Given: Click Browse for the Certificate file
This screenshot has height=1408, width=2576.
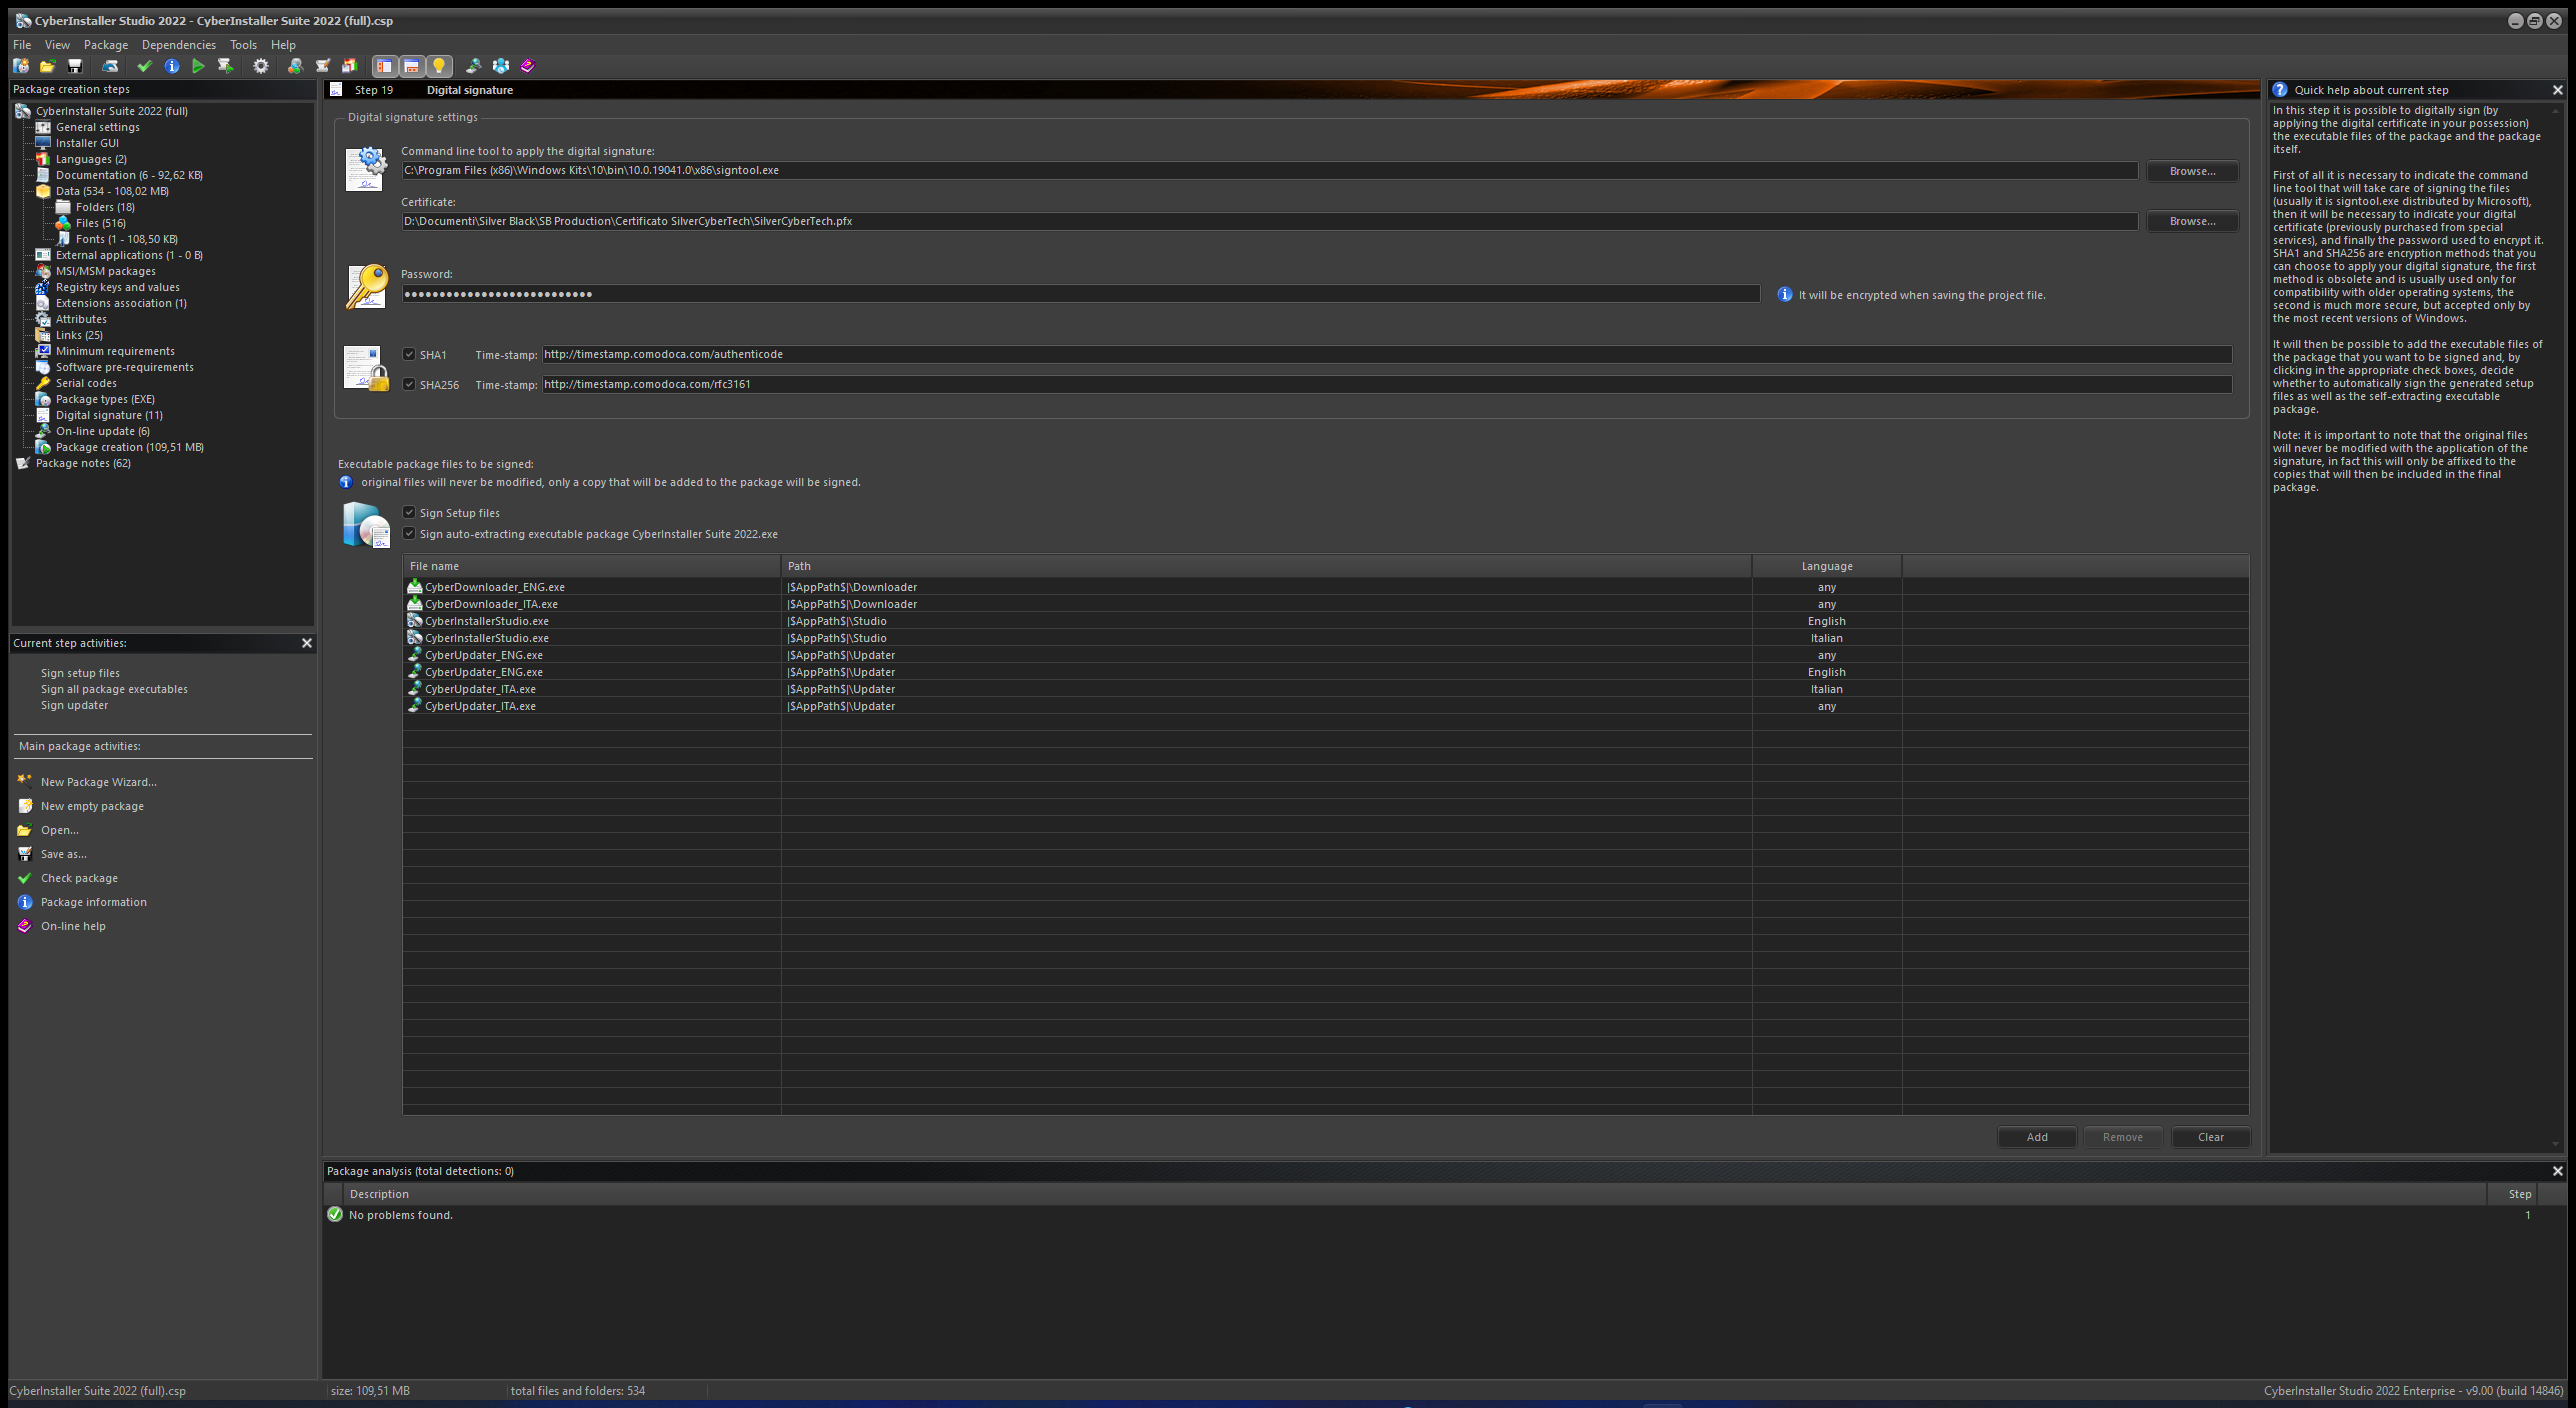Looking at the screenshot, I should [2192, 221].
